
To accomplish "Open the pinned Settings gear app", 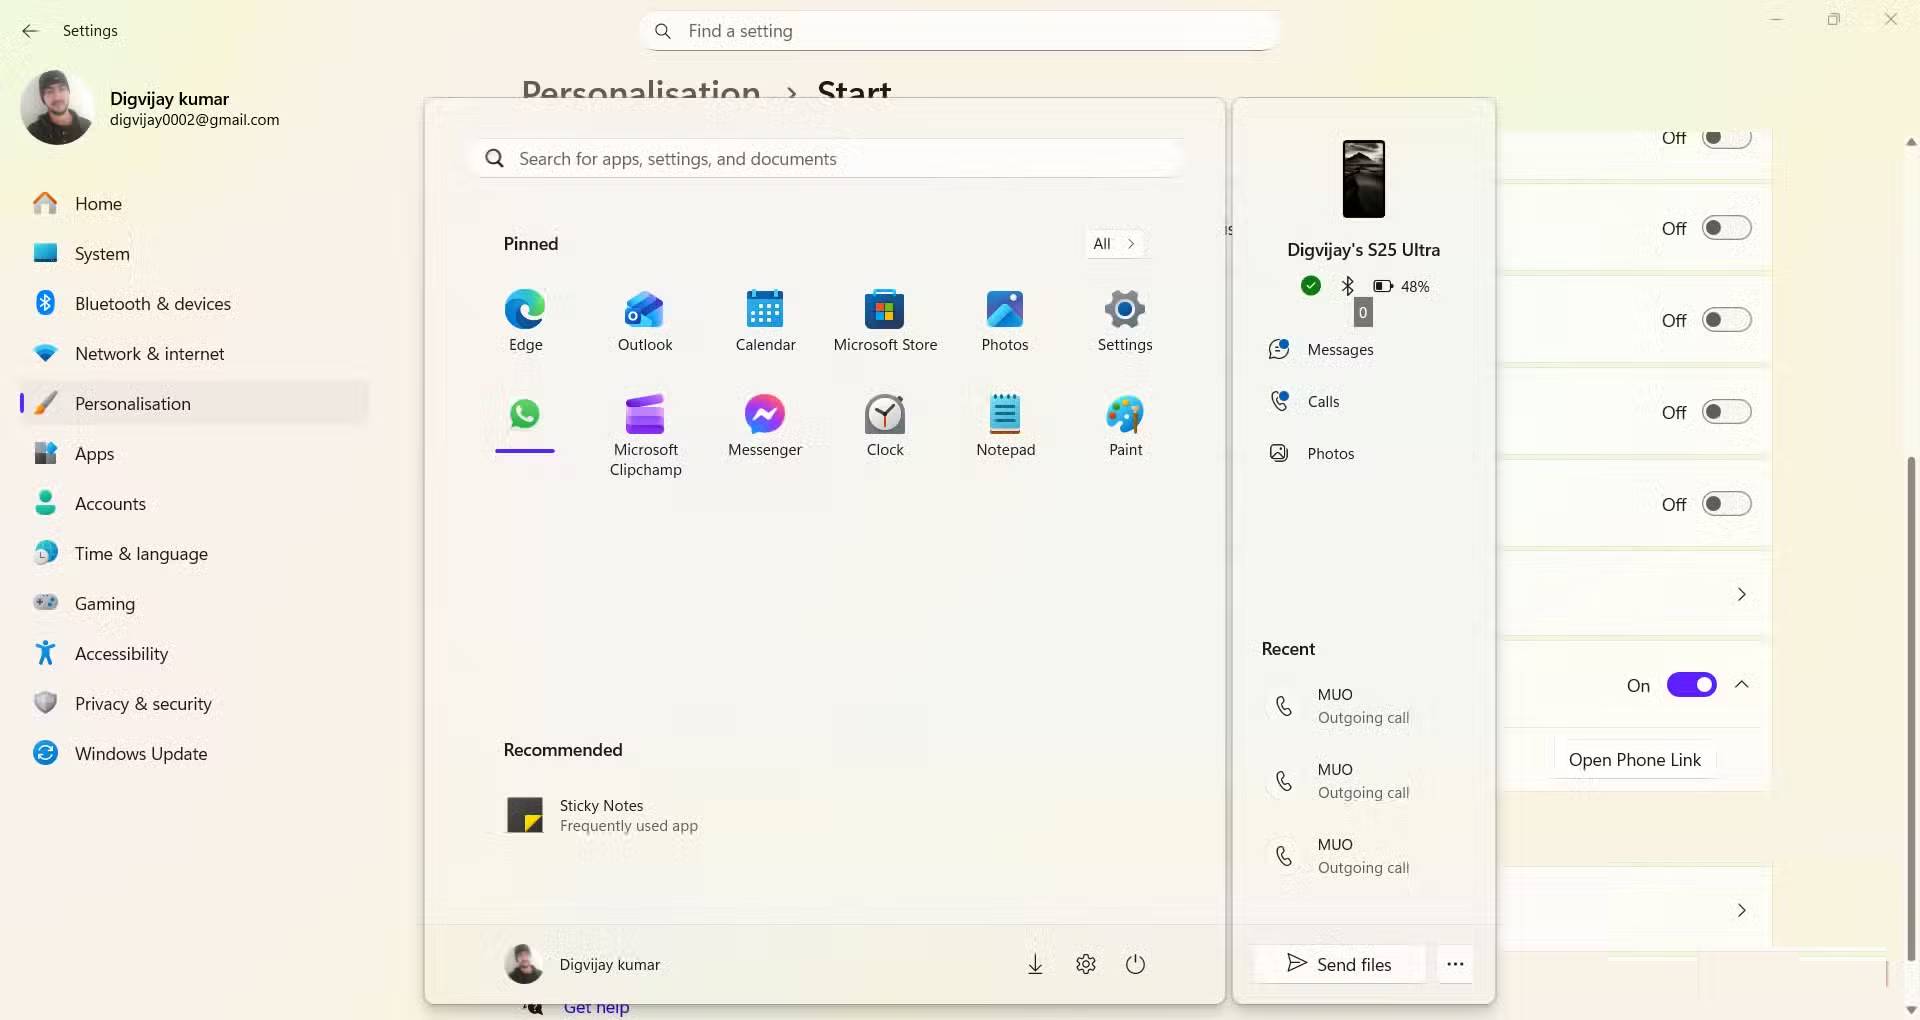I will tap(1125, 320).
